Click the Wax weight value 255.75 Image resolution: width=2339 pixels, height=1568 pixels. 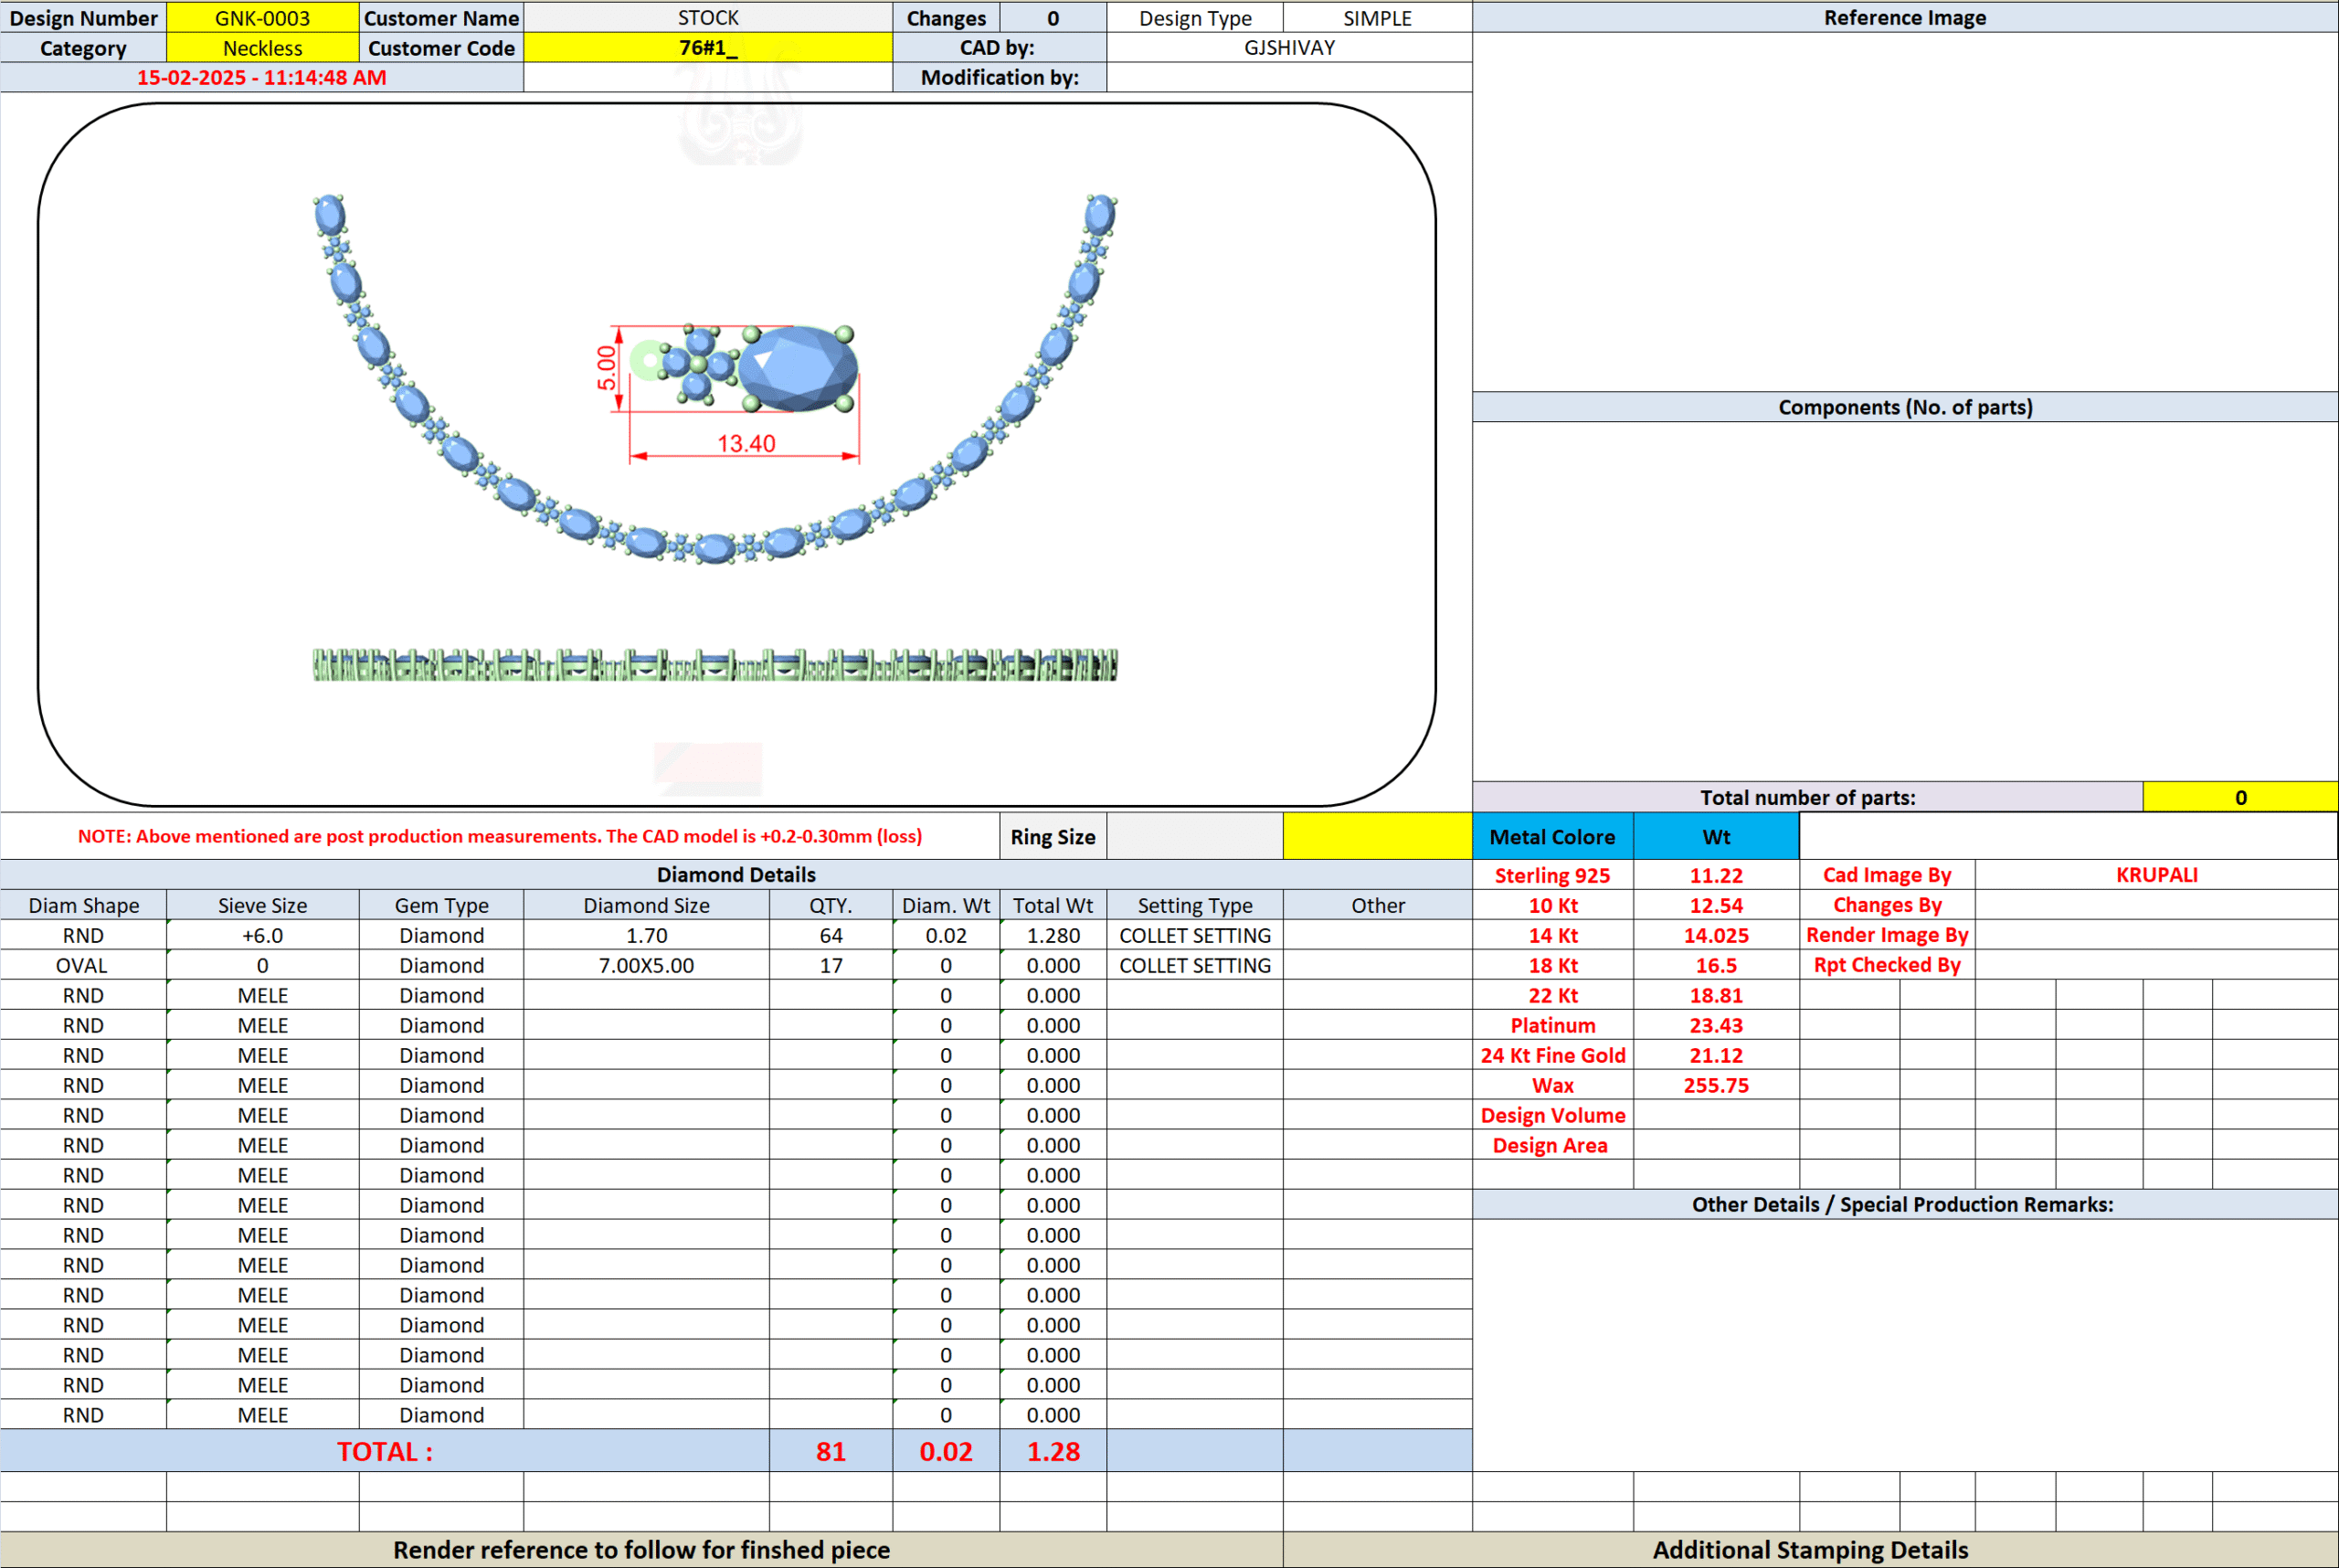pyautogui.click(x=1715, y=1085)
